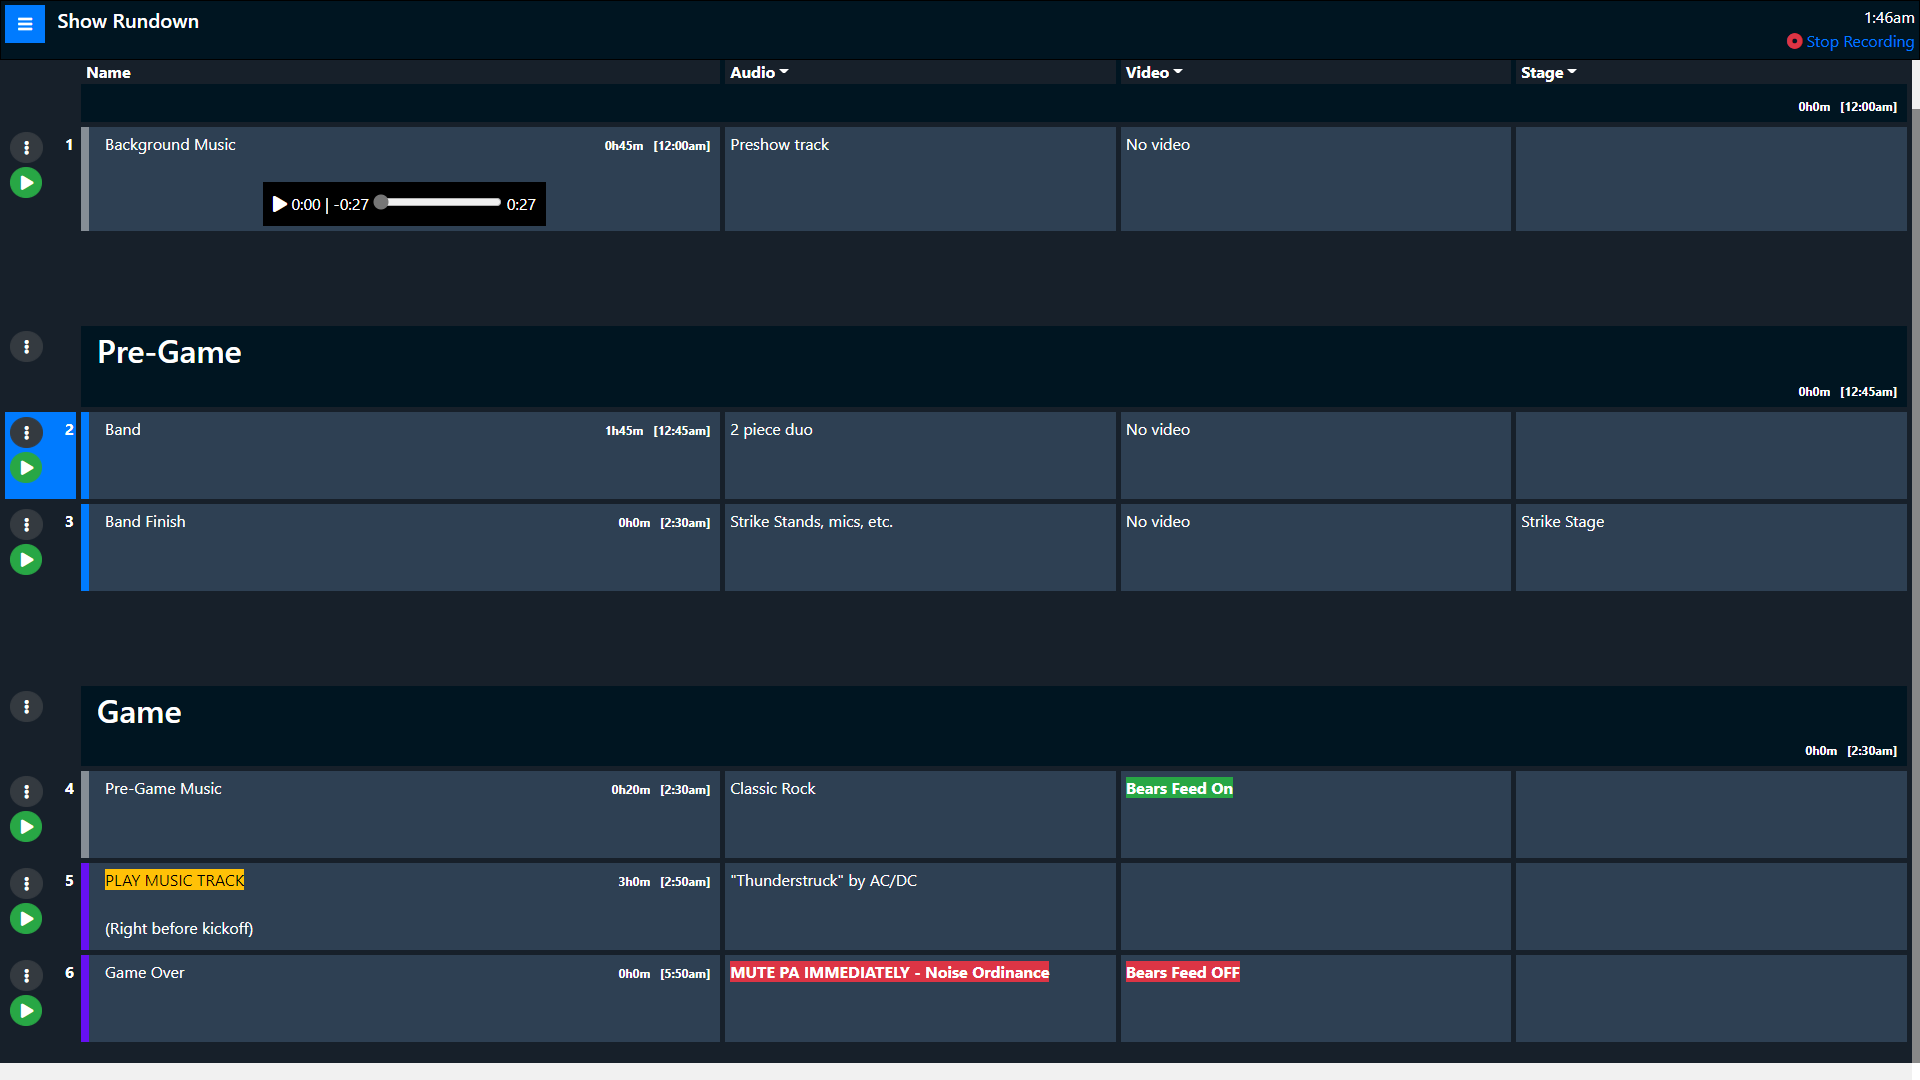Start playback of the Band cue
This screenshot has height=1080, width=1920.
pos(26,467)
